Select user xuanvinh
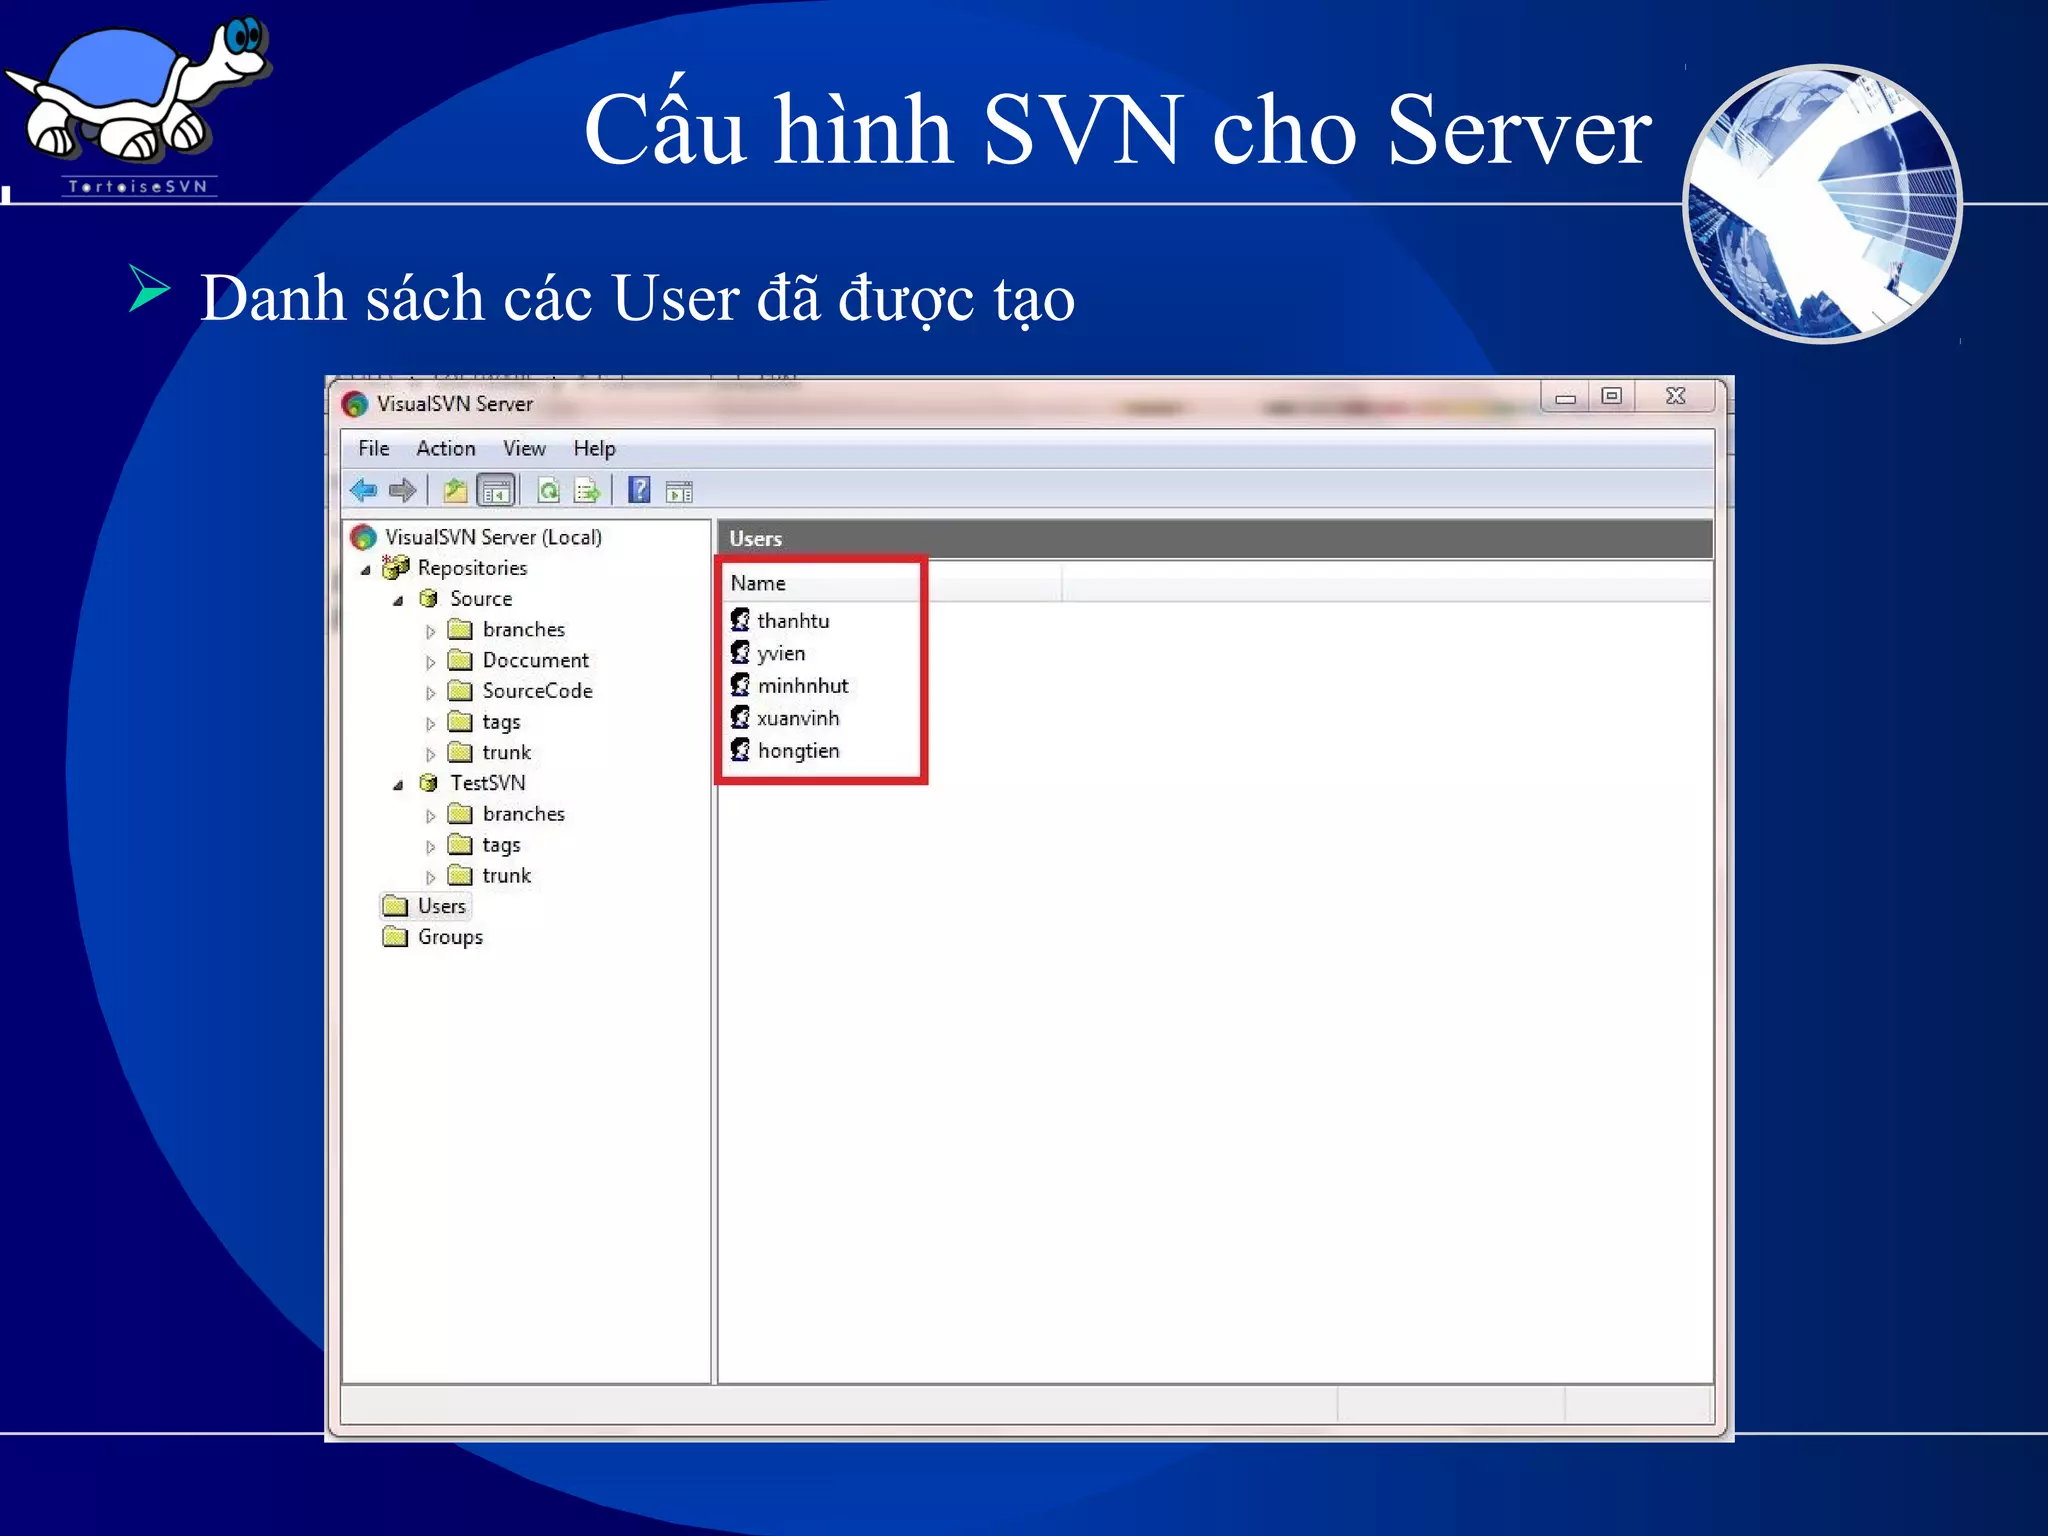The height and width of the screenshot is (1536, 2048). 798,718
